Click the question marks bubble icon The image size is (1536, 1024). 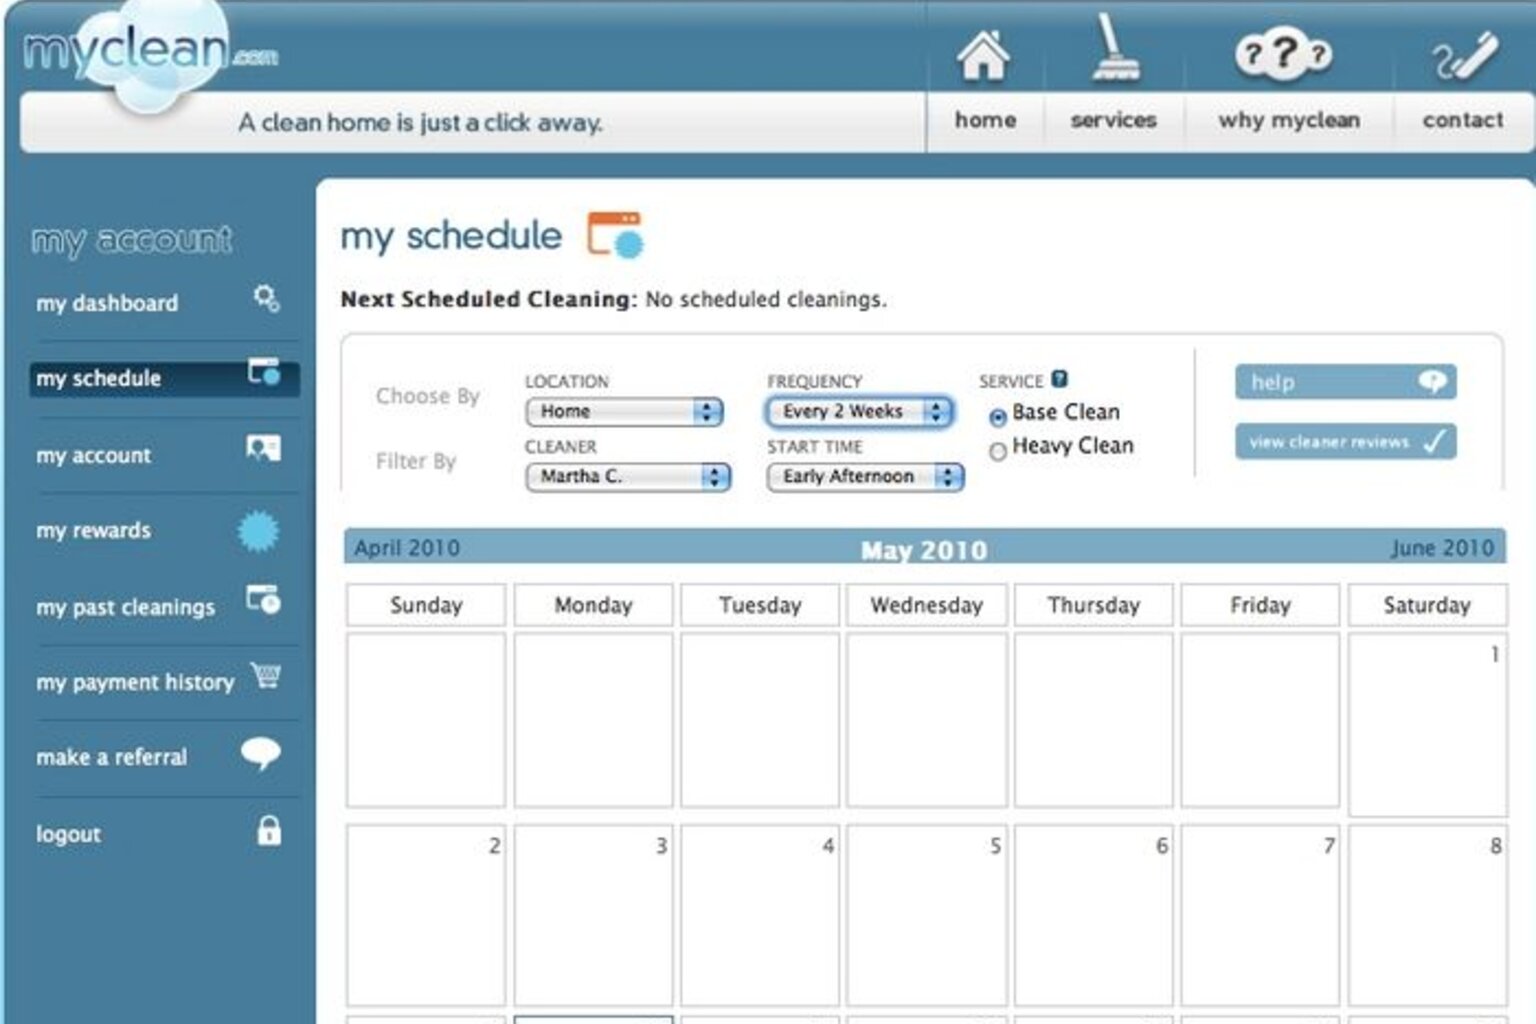pos(1284,54)
